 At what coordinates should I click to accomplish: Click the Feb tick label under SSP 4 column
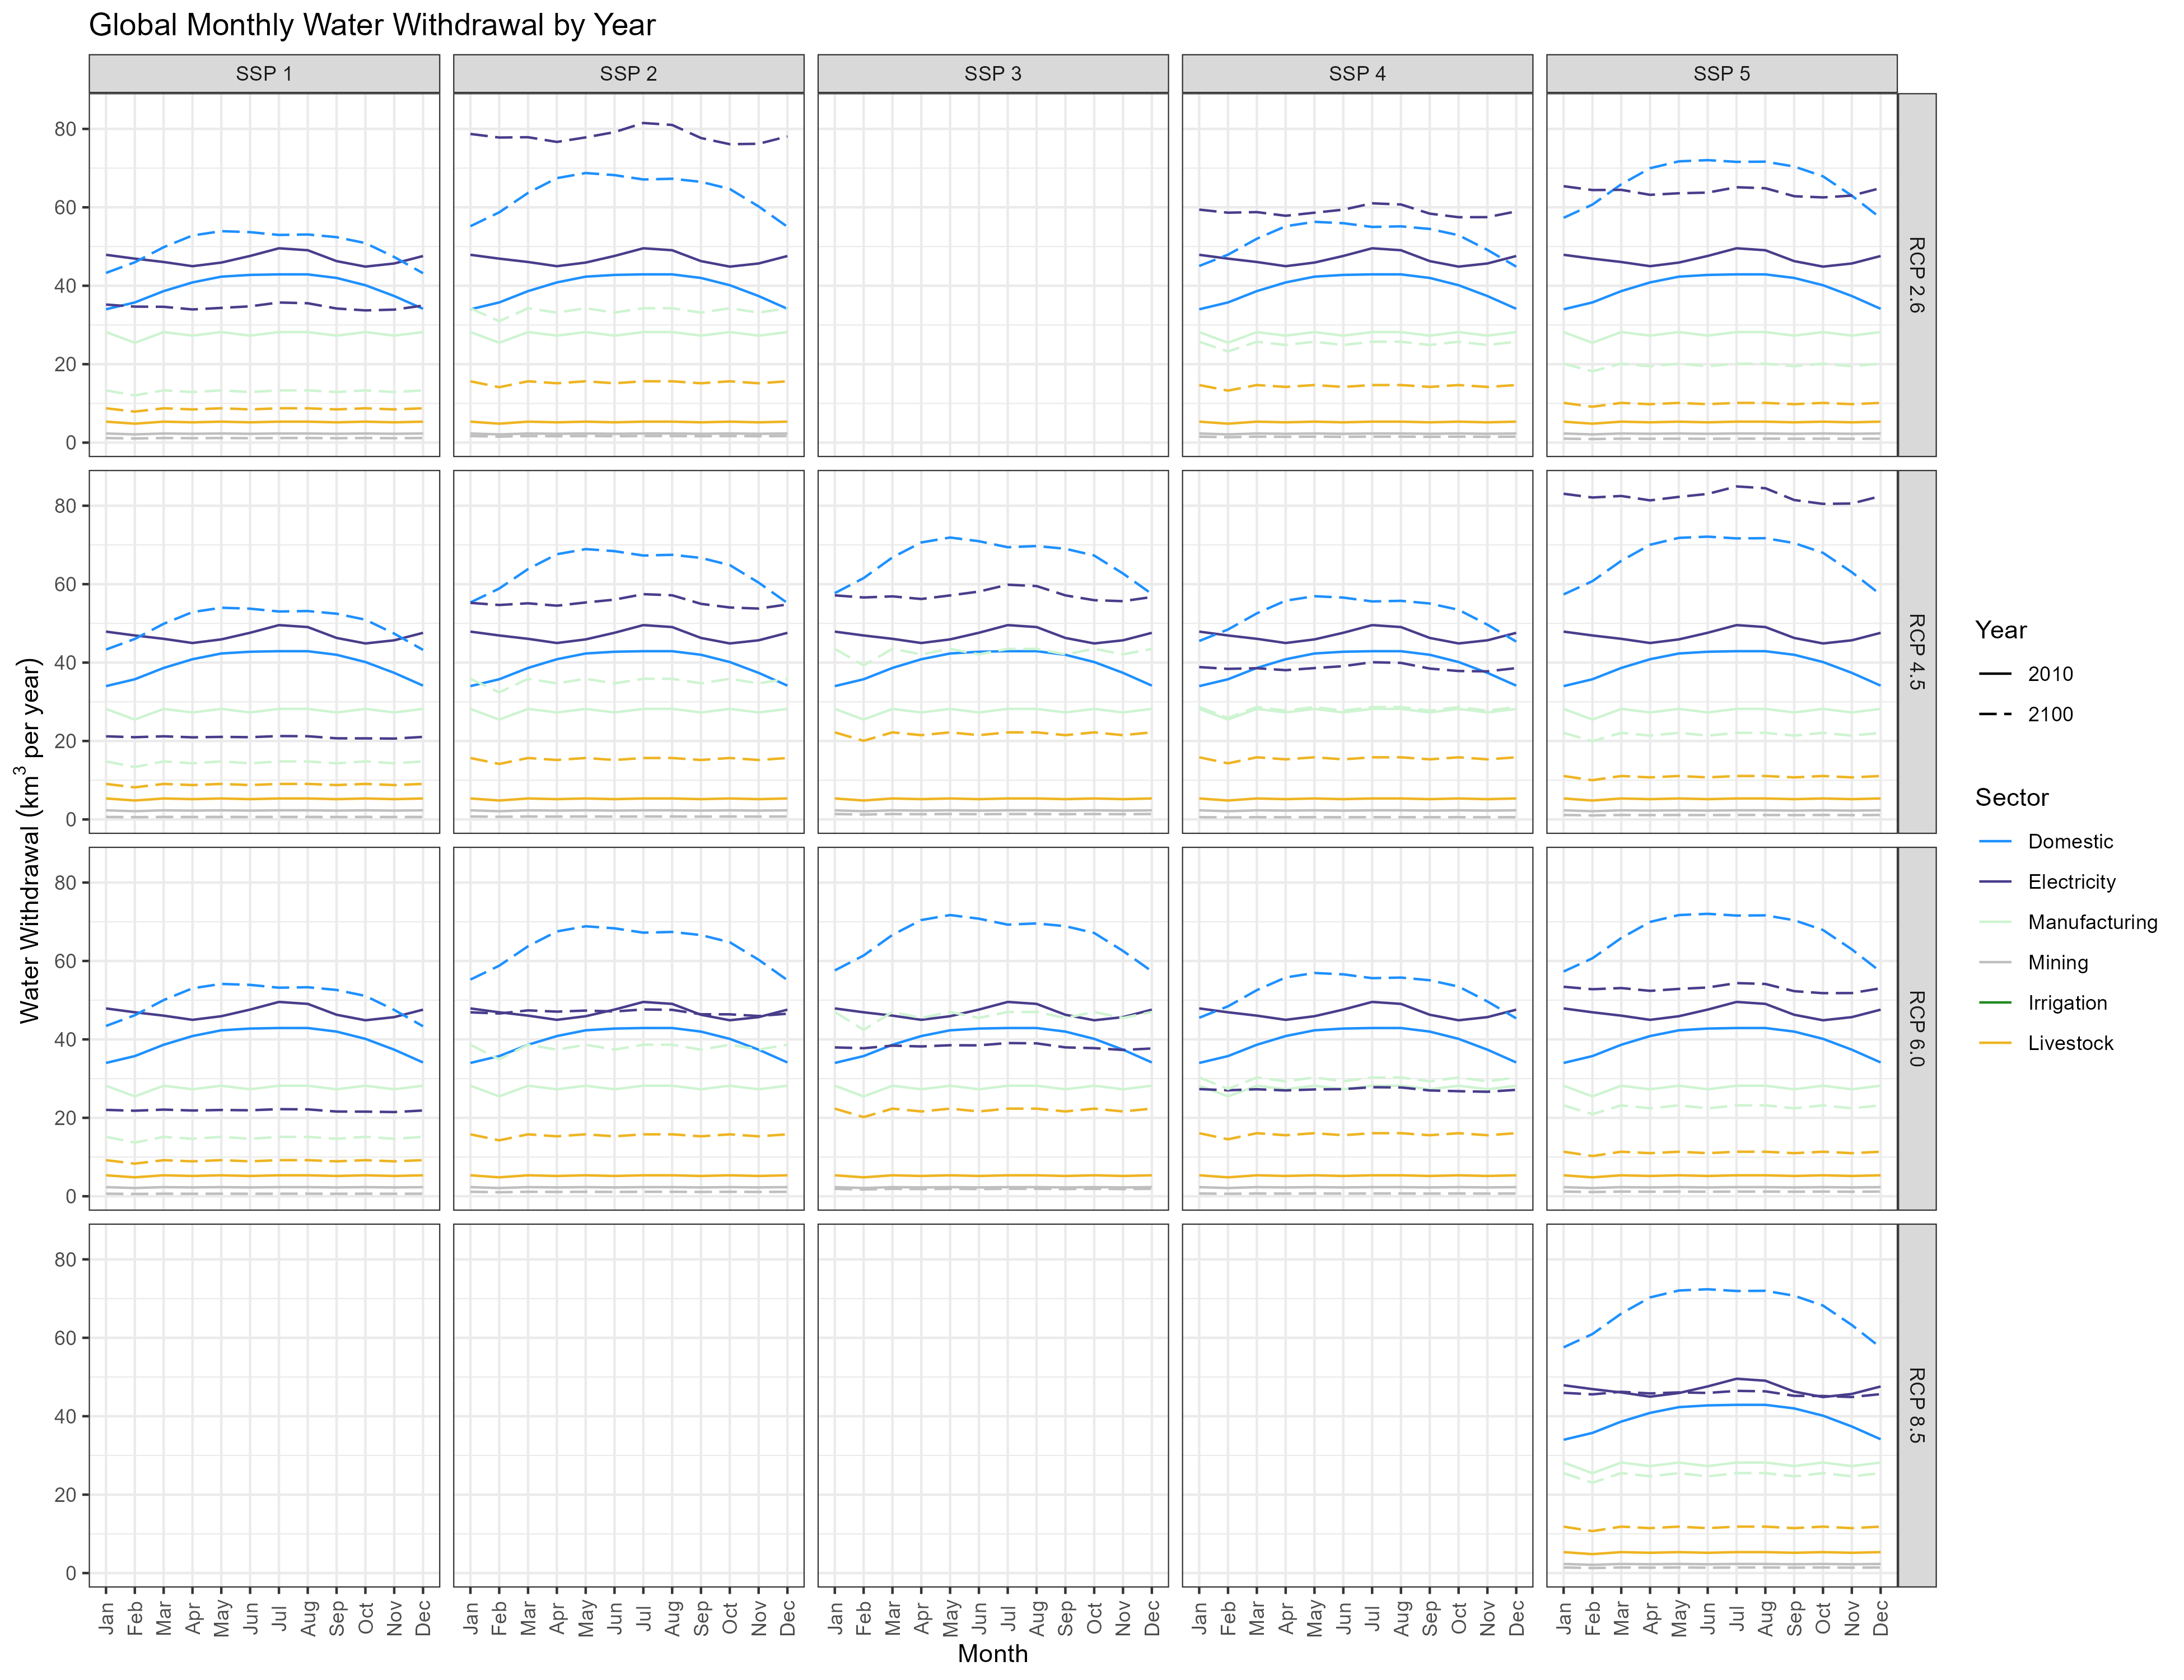[x=1229, y=1617]
